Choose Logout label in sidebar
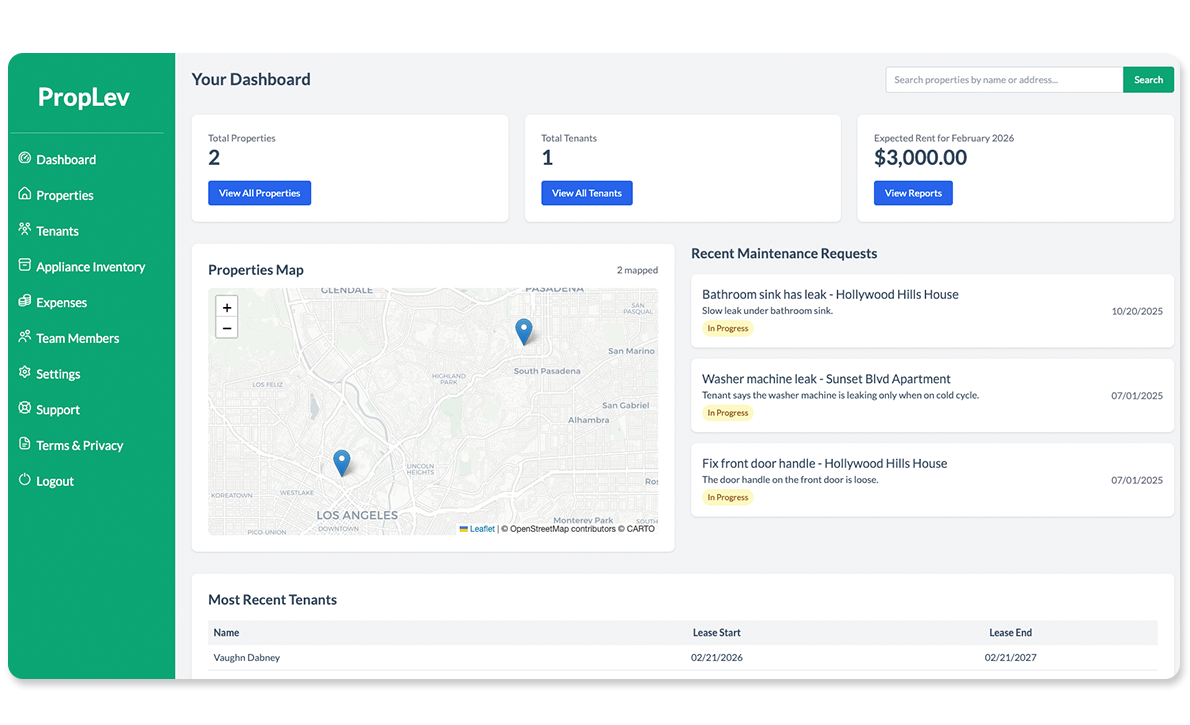Screen dimensions: 1190x725 tap(55, 481)
